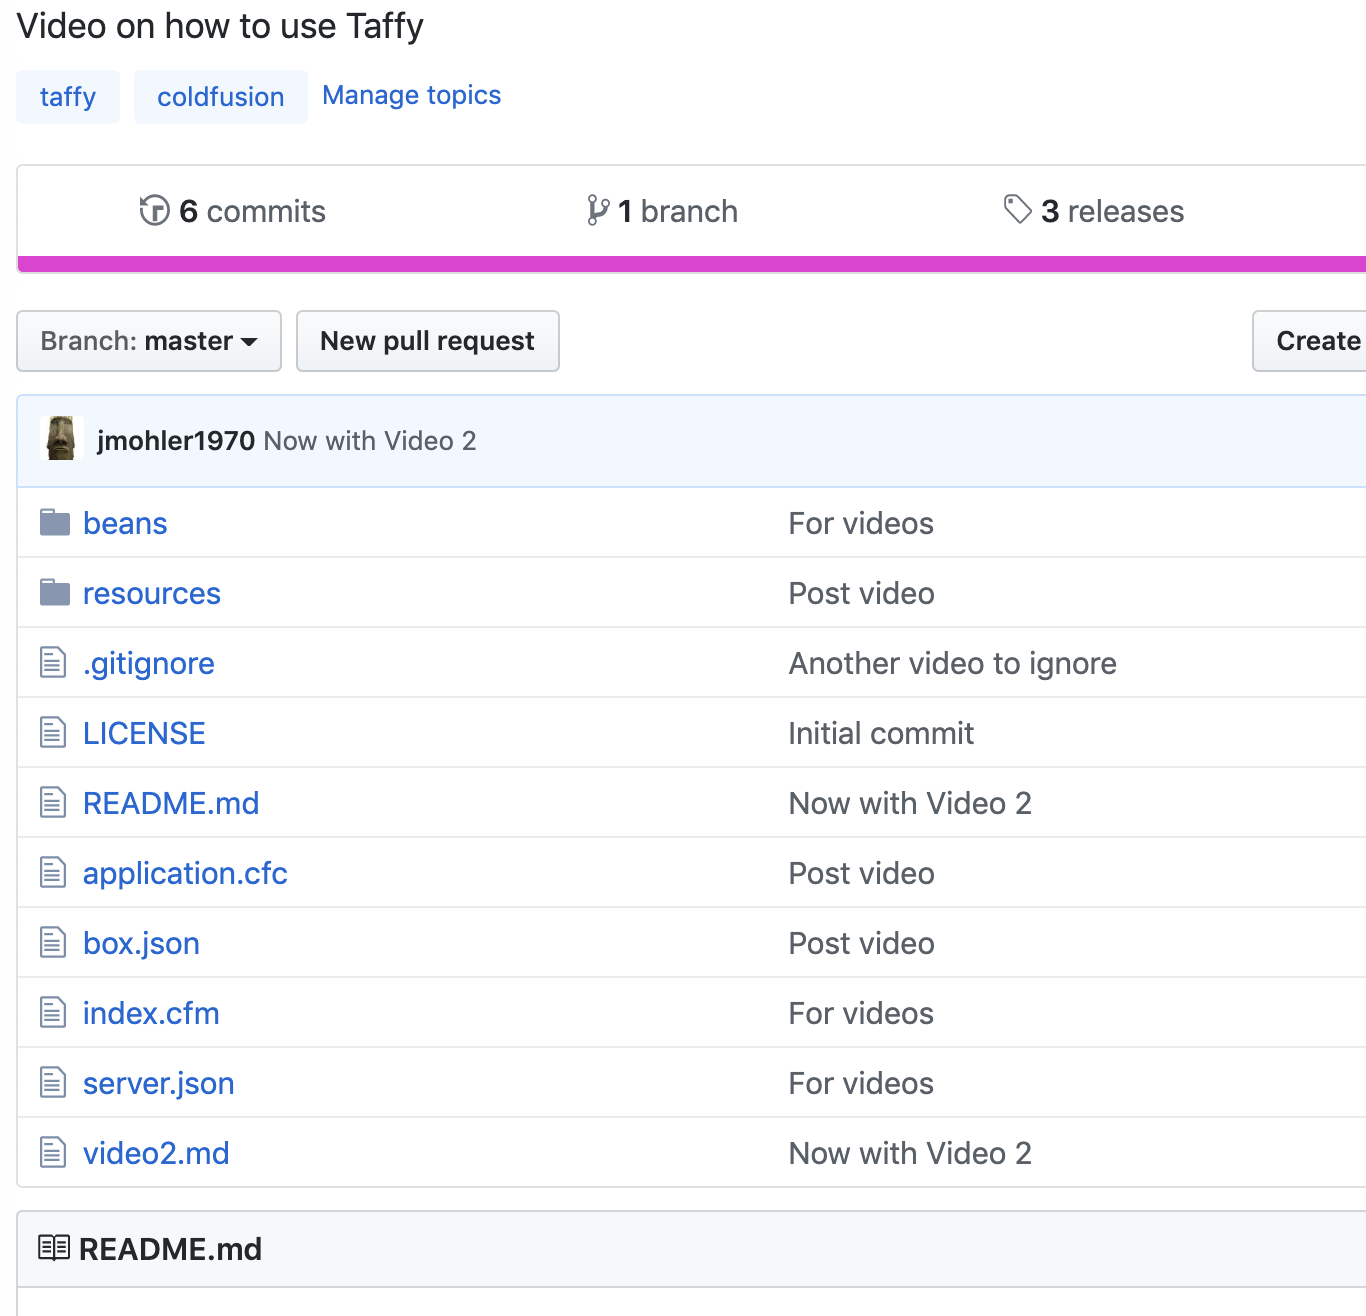This screenshot has height=1316, width=1366.
Task: Open the Branch: master dropdown
Action: click(x=149, y=341)
